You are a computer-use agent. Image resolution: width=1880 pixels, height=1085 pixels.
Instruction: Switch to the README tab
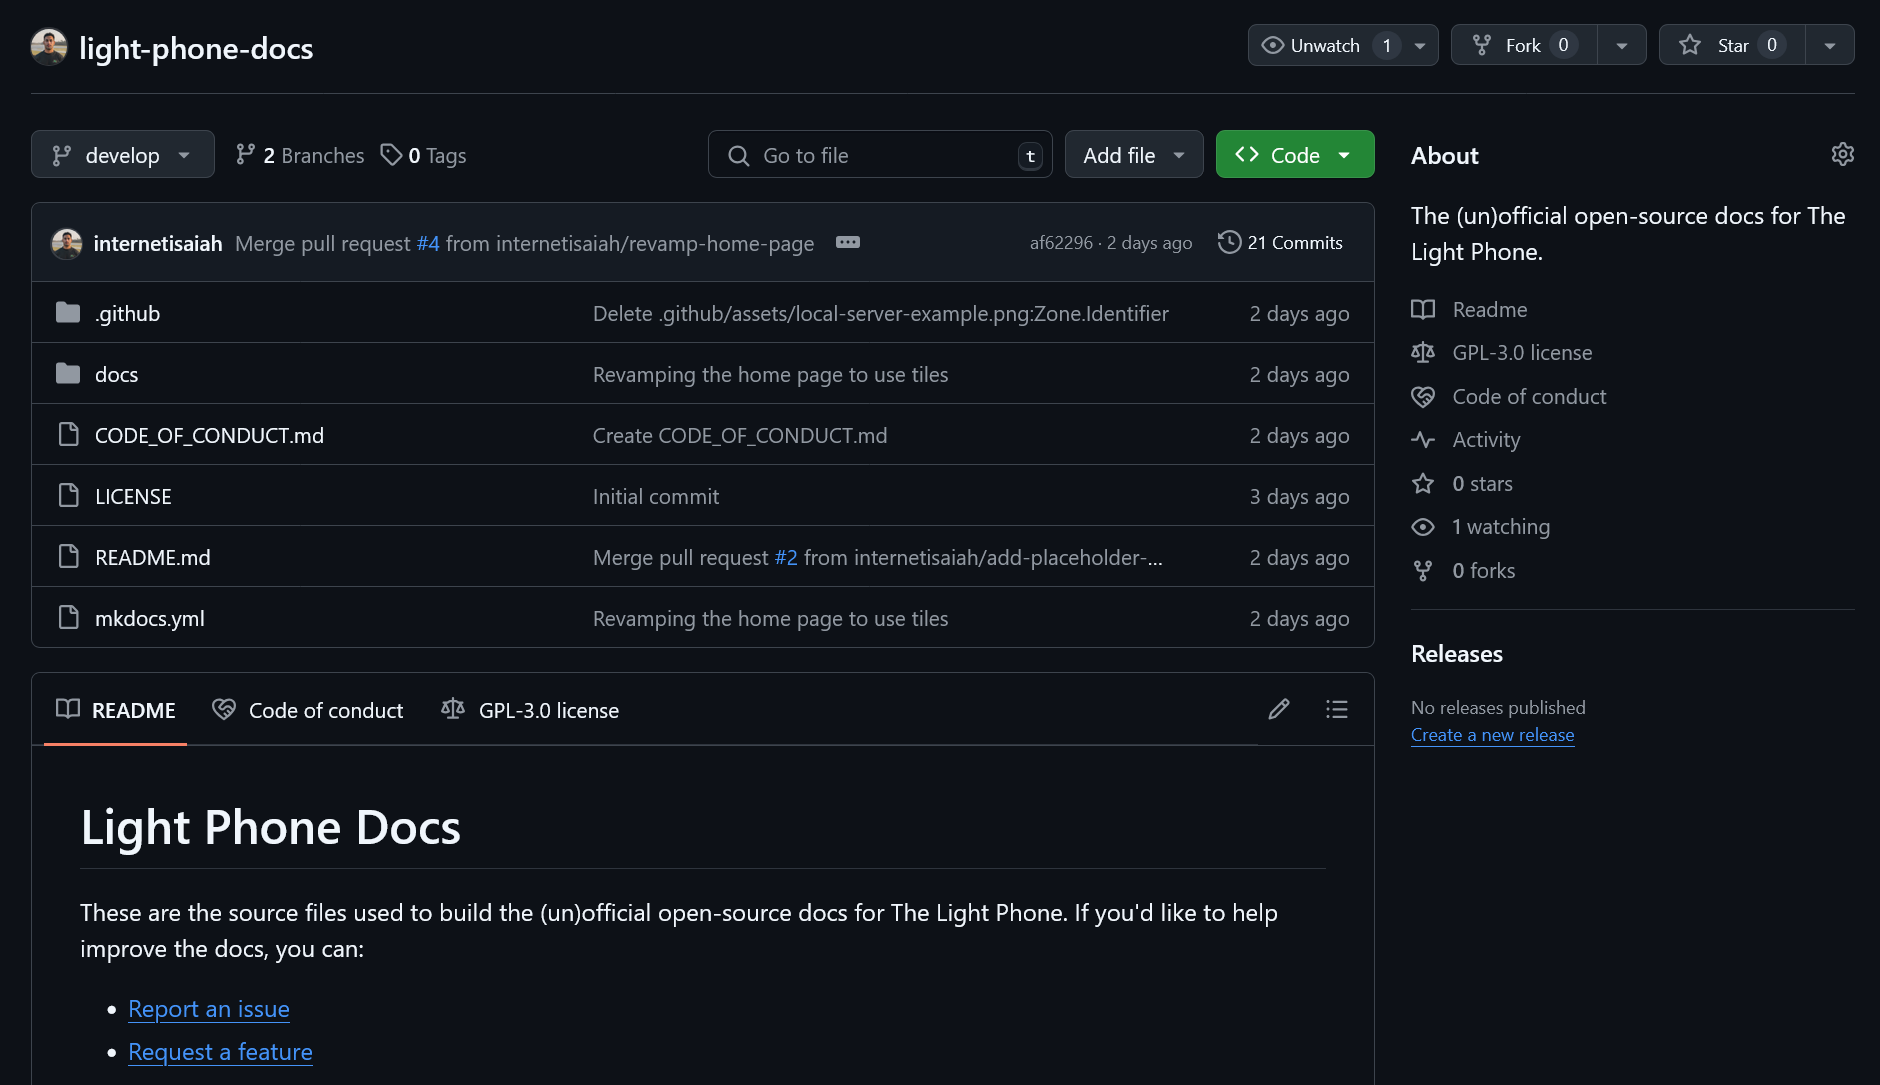[116, 710]
